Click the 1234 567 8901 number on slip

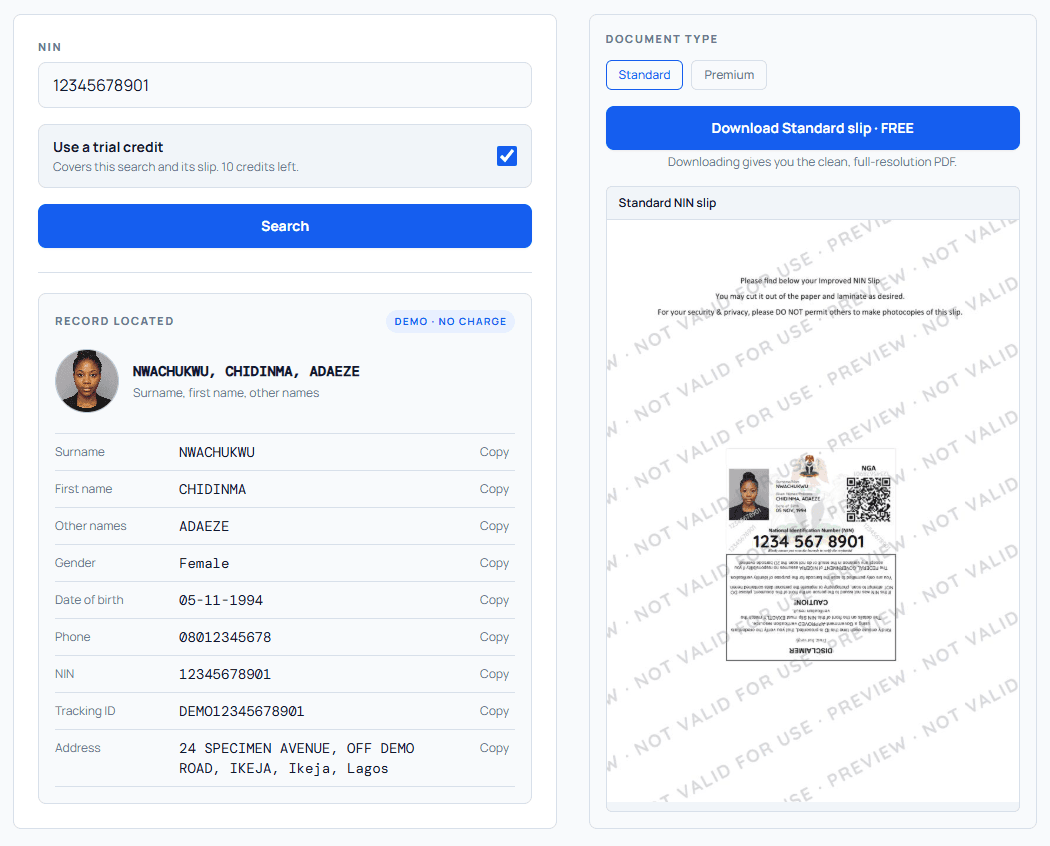click(x=808, y=541)
